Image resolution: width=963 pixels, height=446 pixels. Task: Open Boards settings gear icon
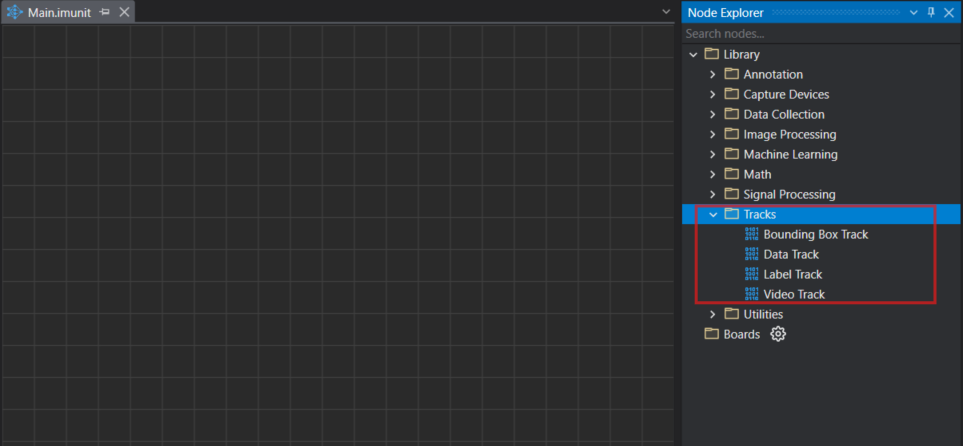[x=778, y=334]
